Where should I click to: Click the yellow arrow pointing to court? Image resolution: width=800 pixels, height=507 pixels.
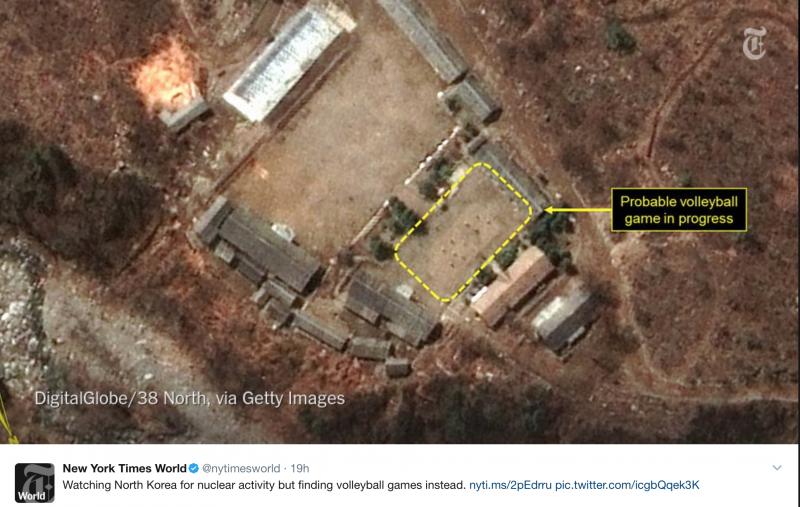pyautogui.click(x=578, y=210)
